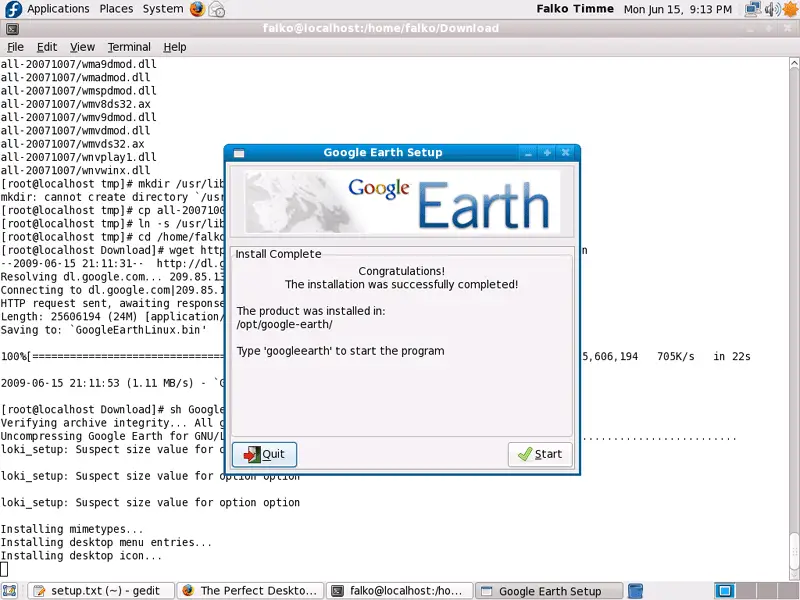The width and height of the screenshot is (800, 600).
Task: Open the Applications menu in the top panel
Action: click(58, 9)
